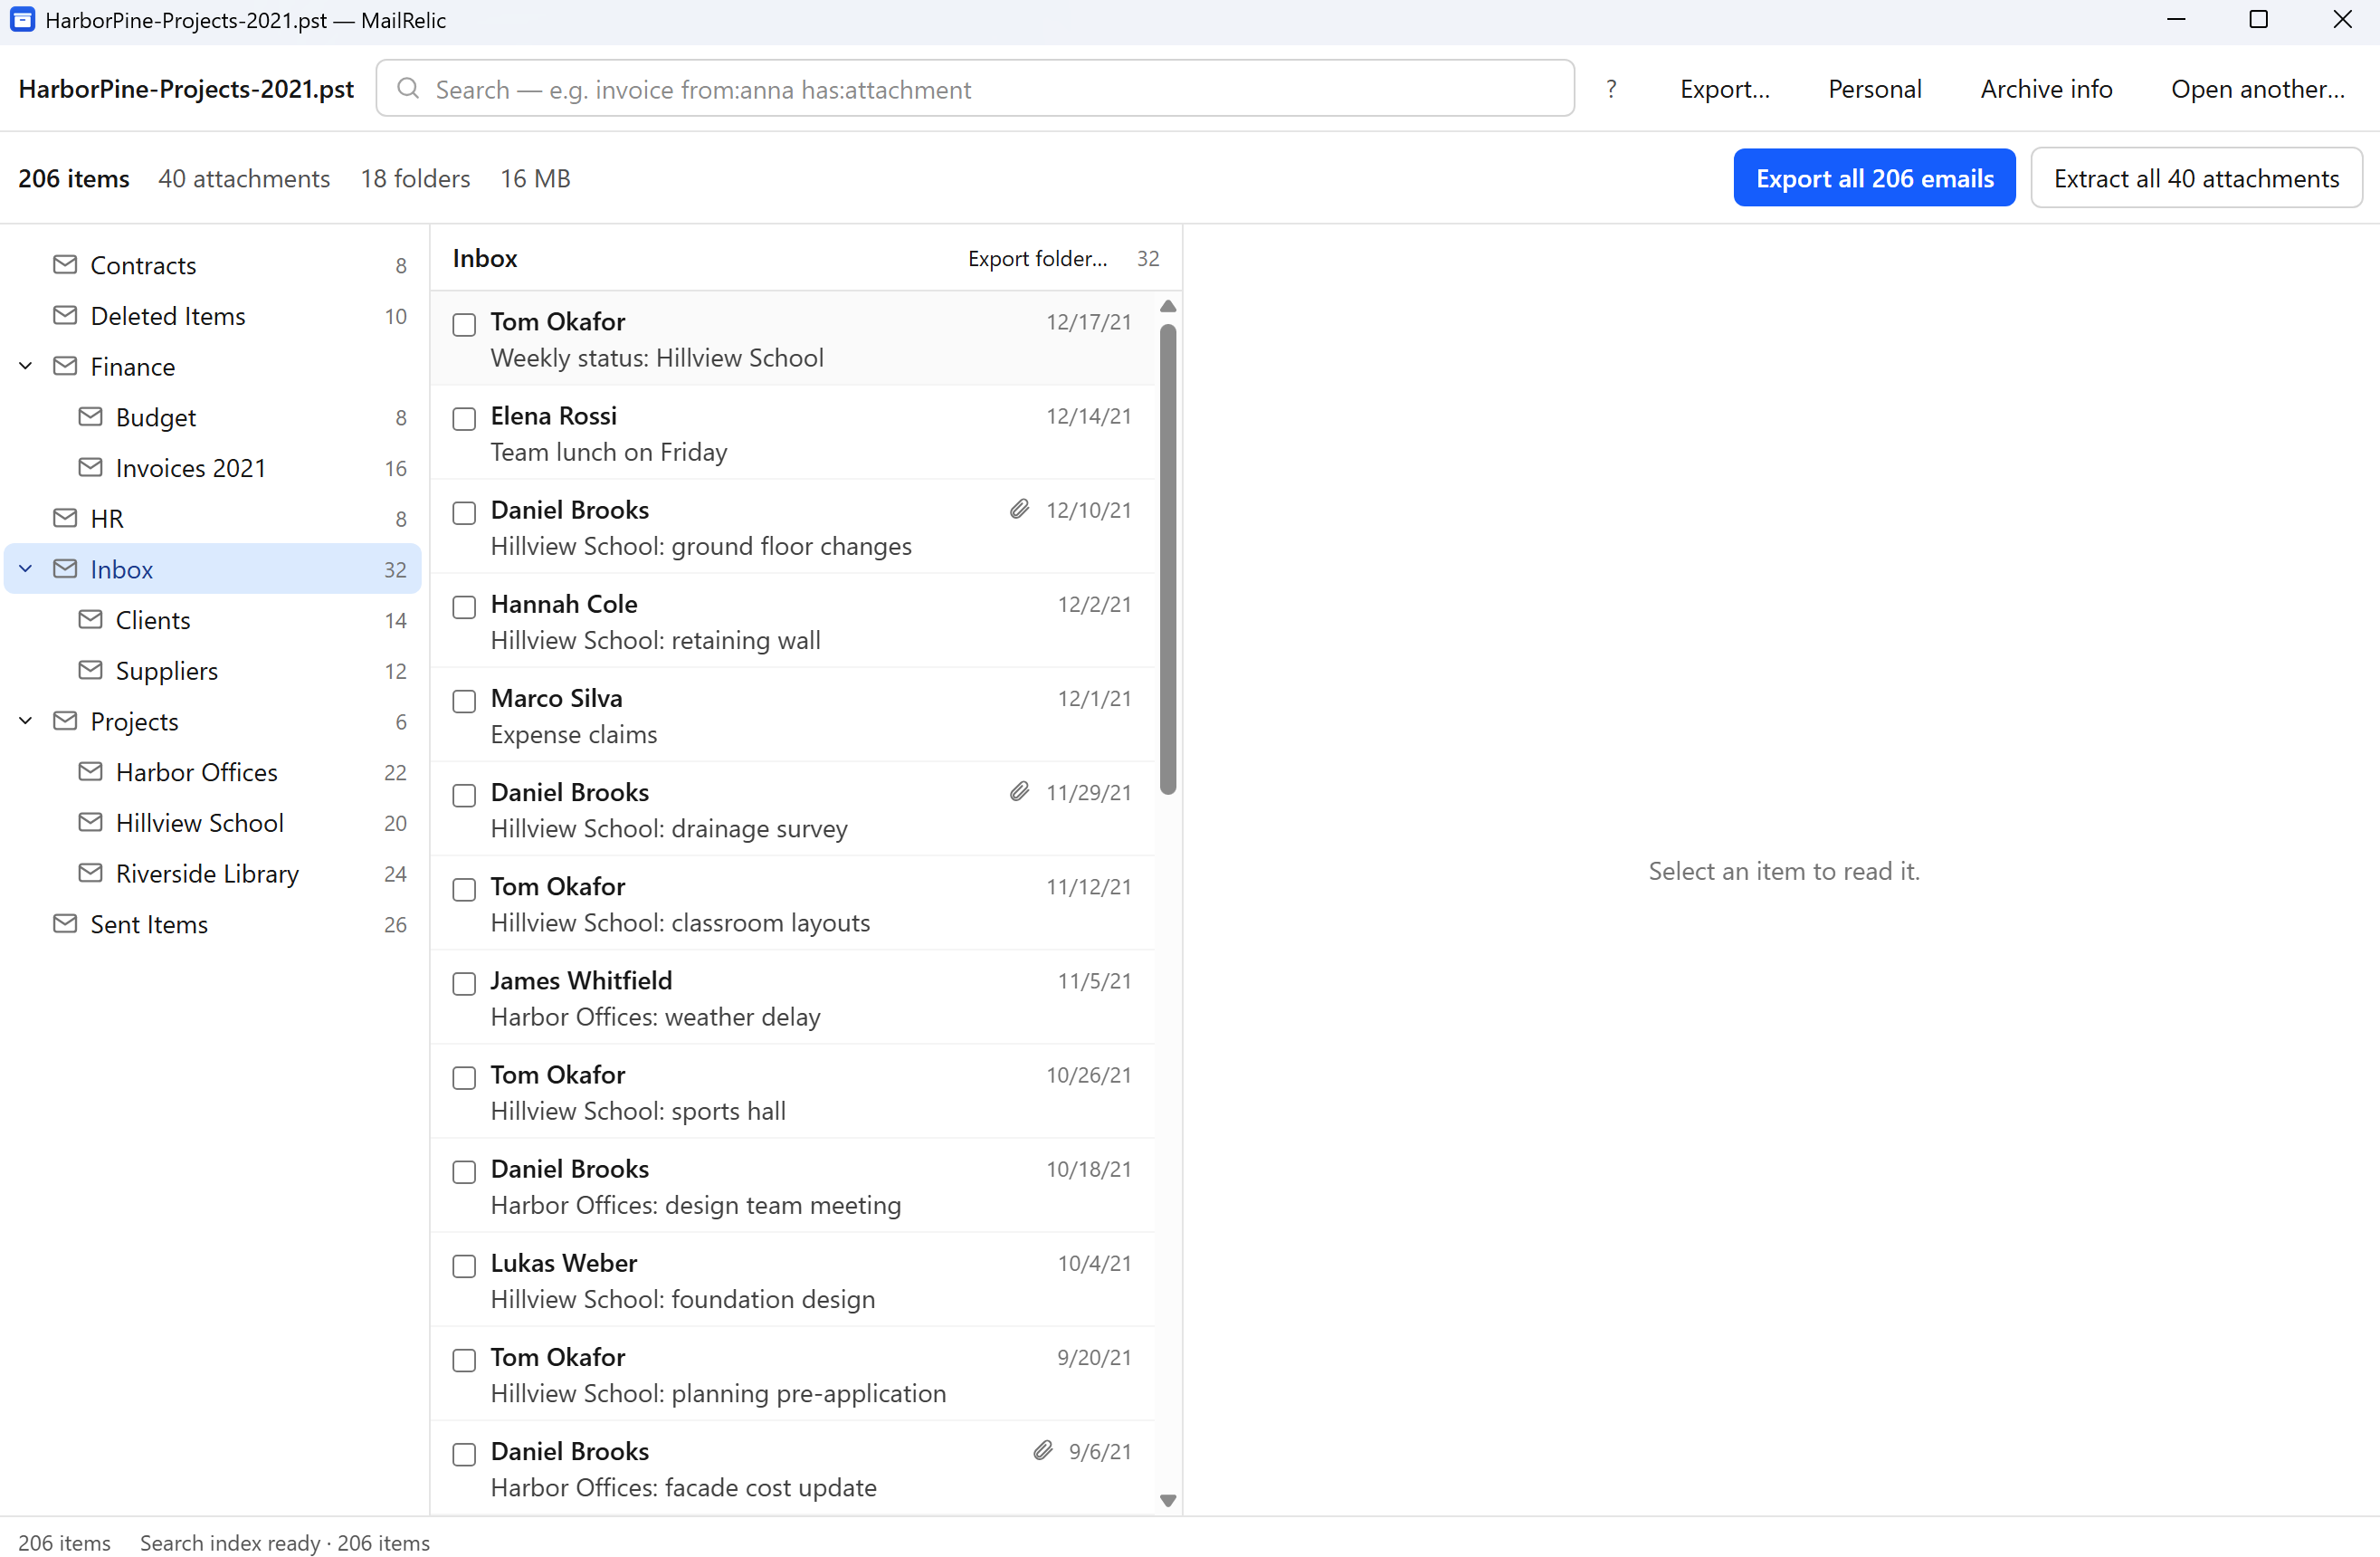This screenshot has width=2380, height=1557.
Task: Click Open another... in the toolbar
Action: coord(2257,89)
